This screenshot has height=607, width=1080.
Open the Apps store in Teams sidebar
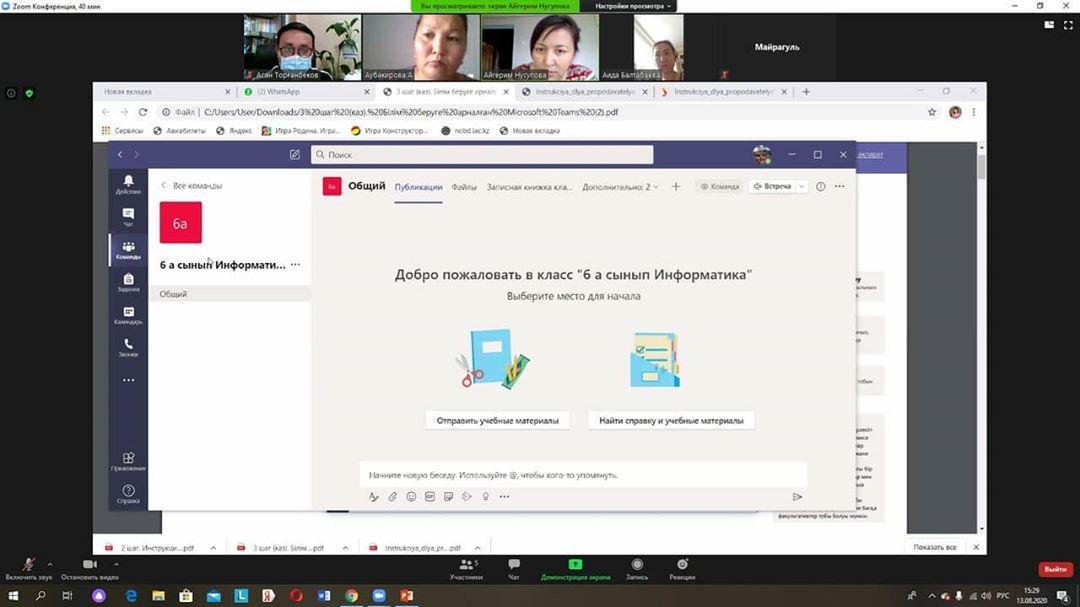[128, 461]
